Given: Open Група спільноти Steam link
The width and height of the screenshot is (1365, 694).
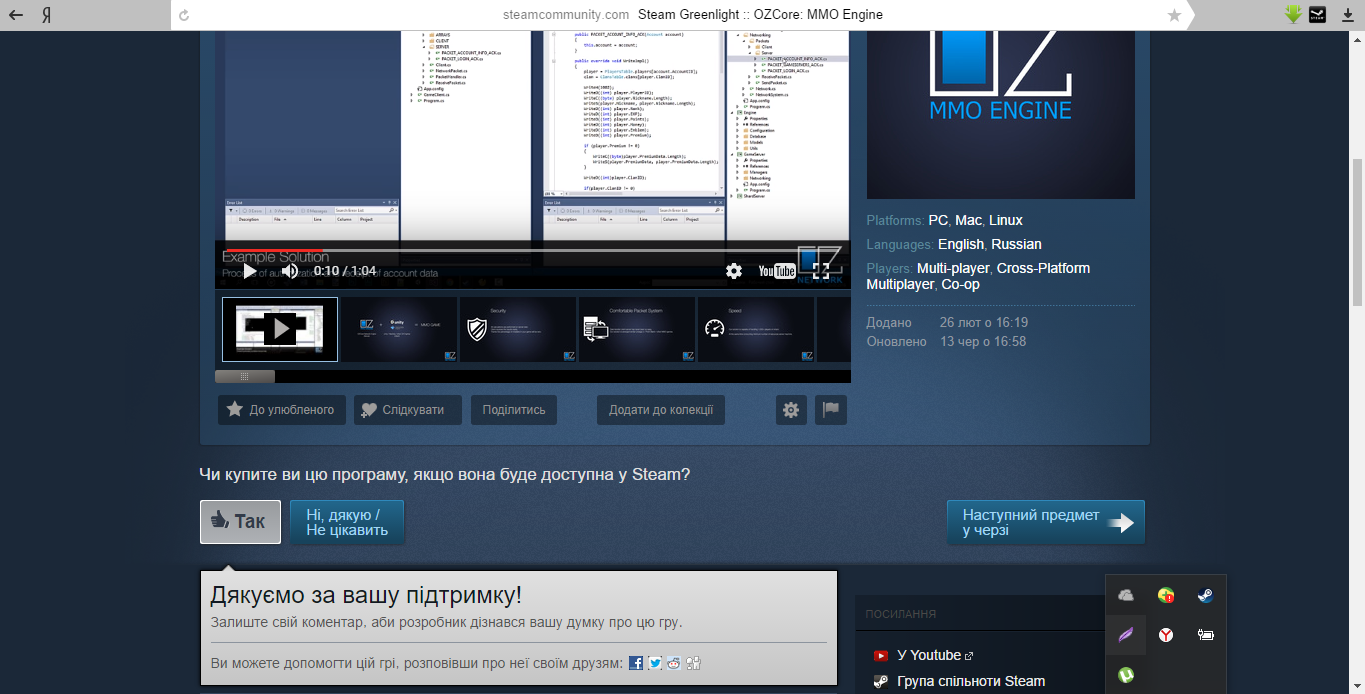Looking at the screenshot, I should coord(971,681).
